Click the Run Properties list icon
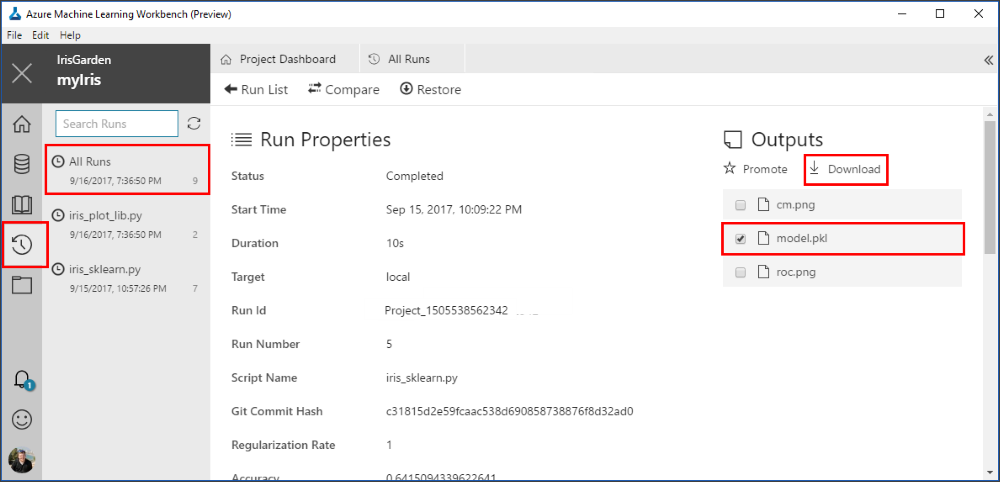The height and width of the screenshot is (482, 1000). [242, 140]
